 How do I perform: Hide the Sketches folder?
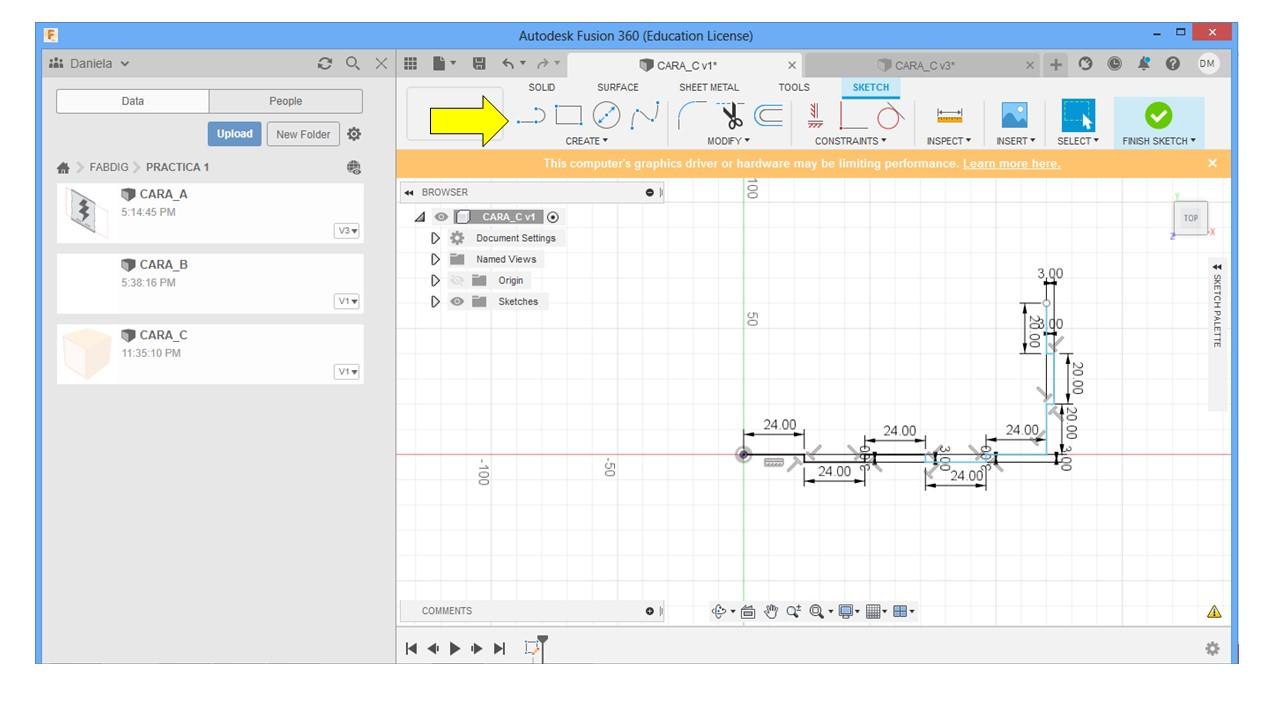click(458, 301)
